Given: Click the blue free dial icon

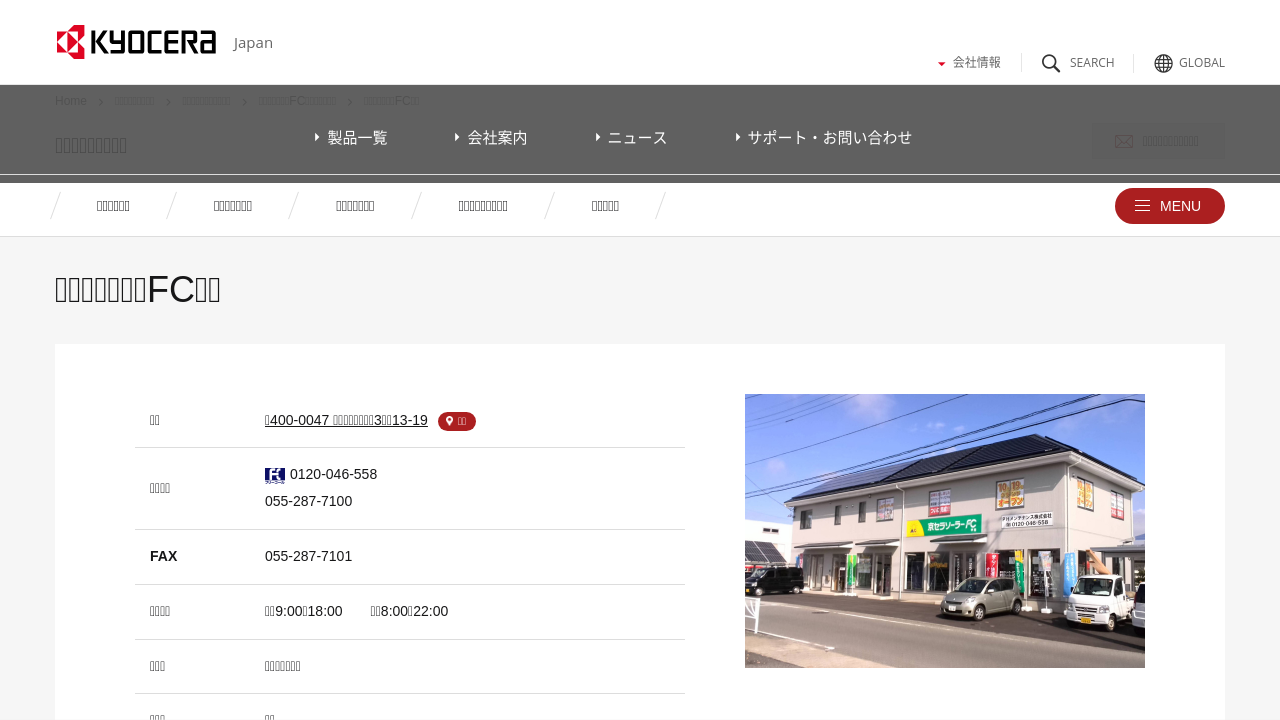Looking at the screenshot, I should coord(275,475).
